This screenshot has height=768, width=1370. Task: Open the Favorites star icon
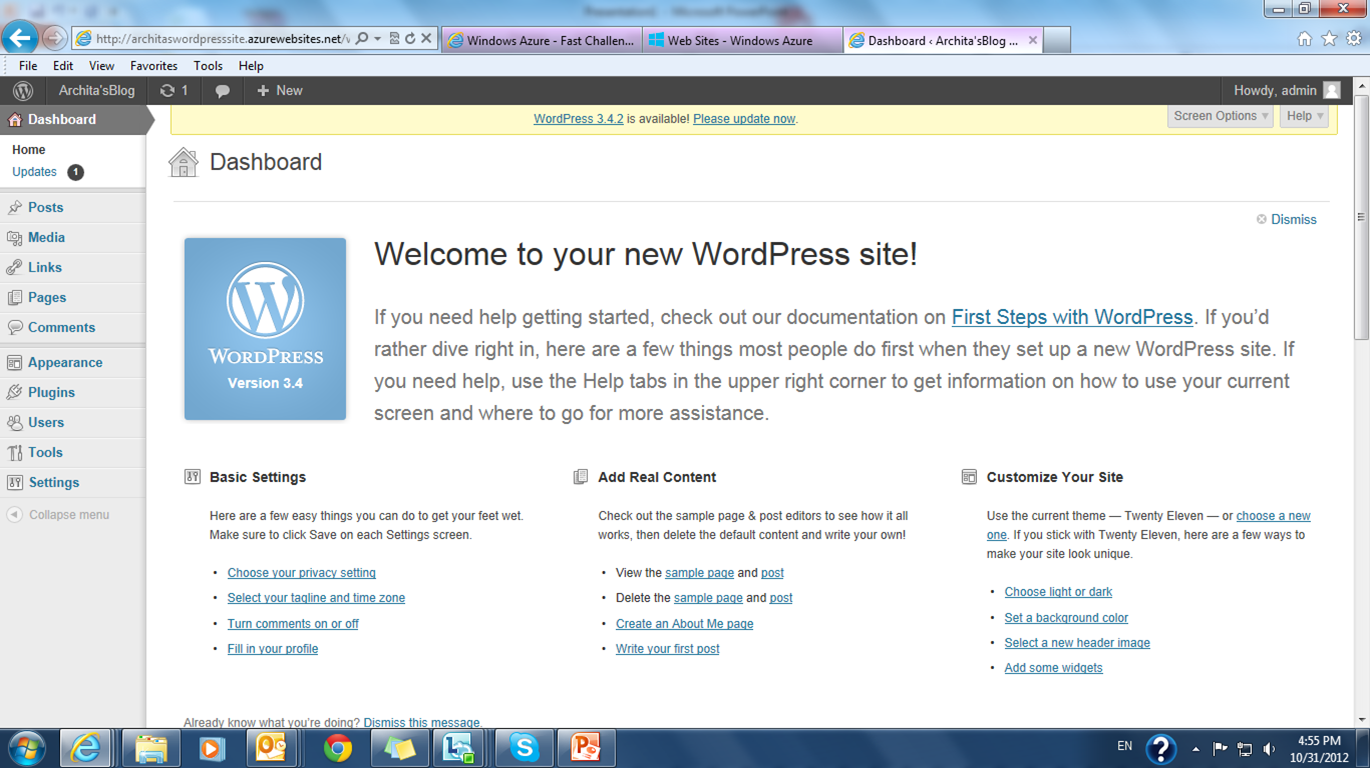click(1329, 39)
